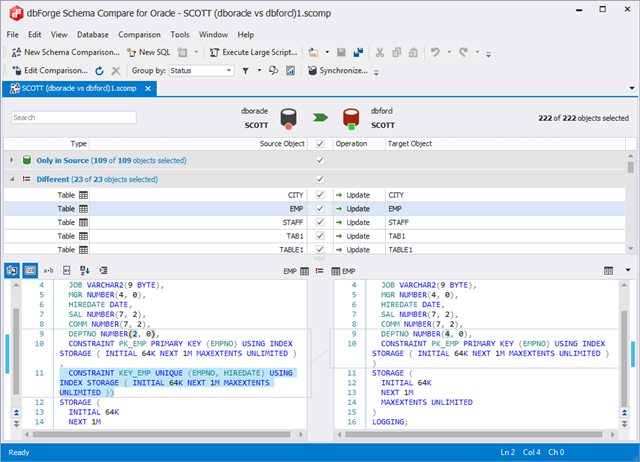
Task: Click the source dboracle database icon
Action: (x=289, y=118)
